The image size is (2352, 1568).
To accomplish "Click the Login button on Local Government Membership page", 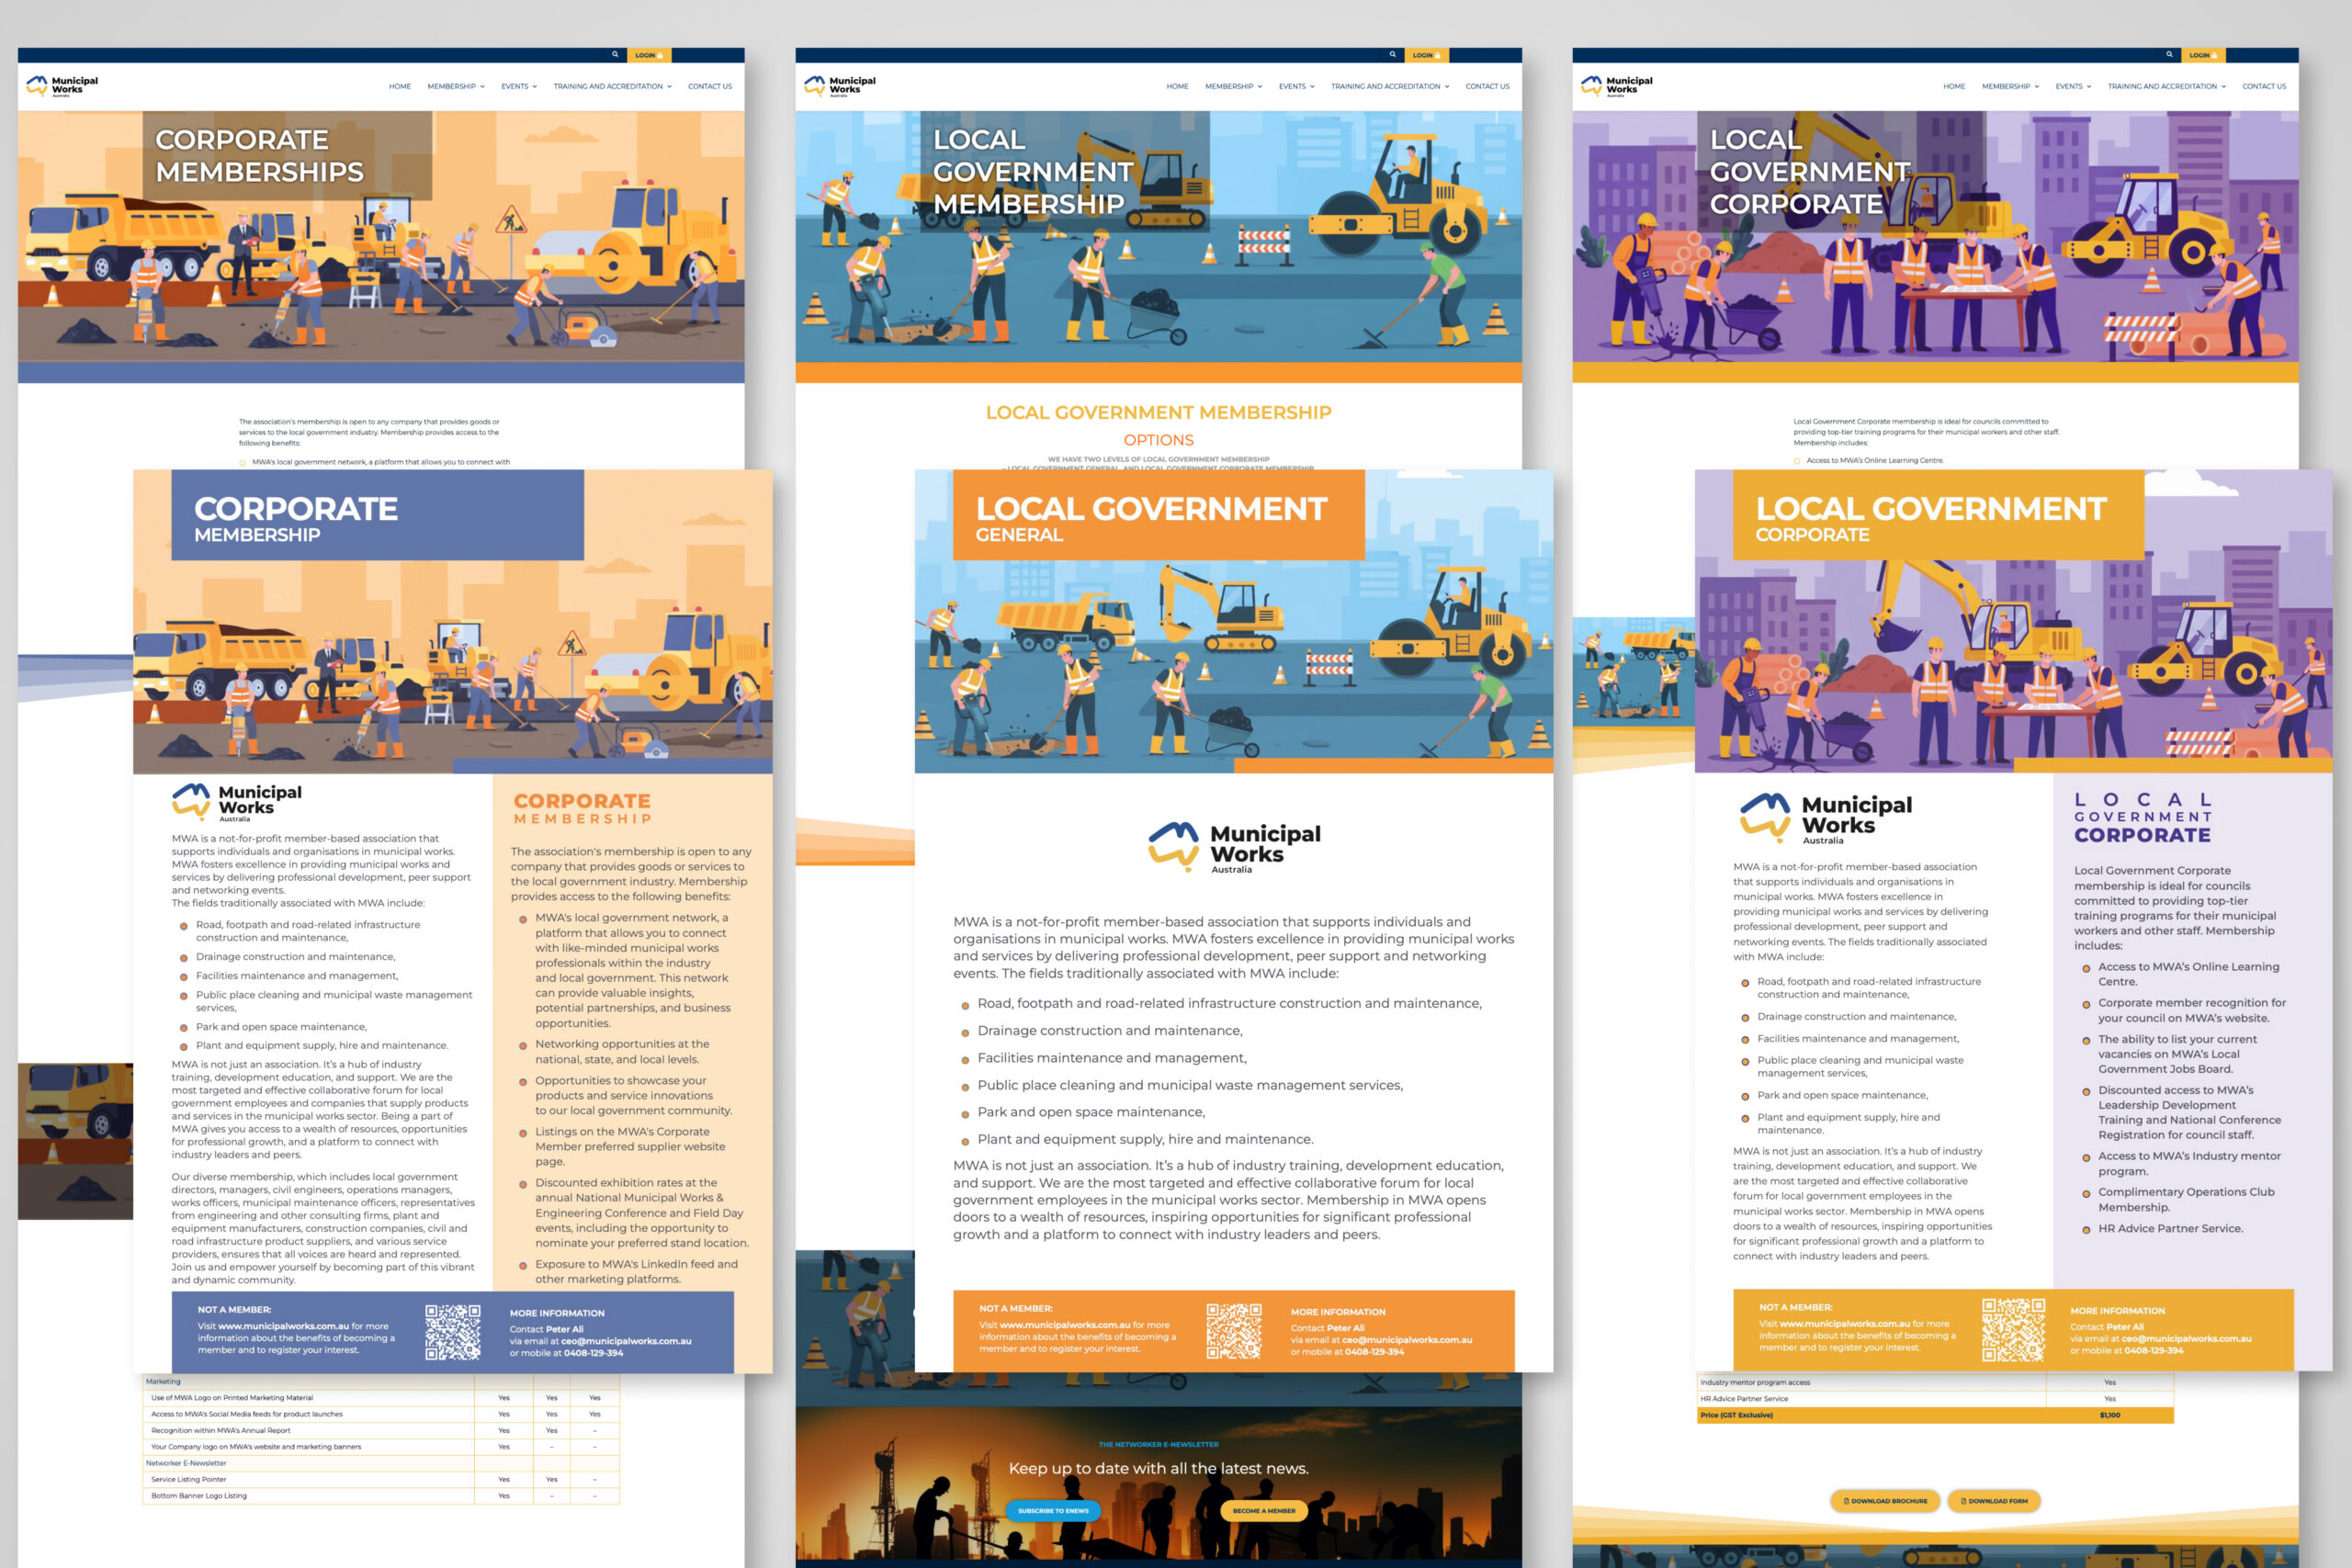I will [1426, 55].
